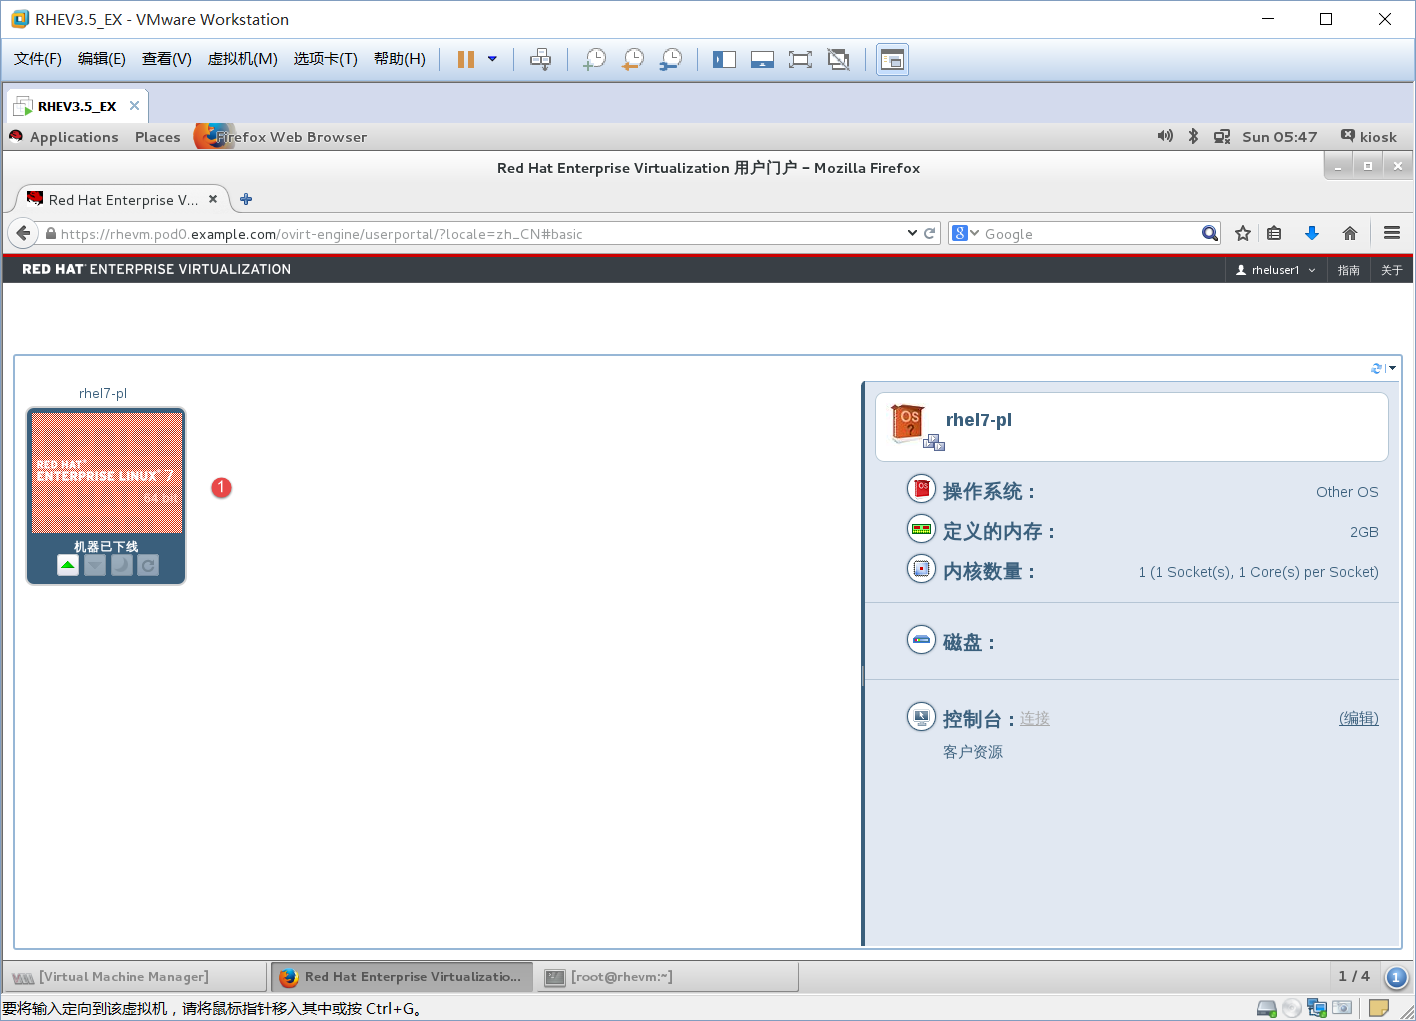Viewport: 1416px width, 1021px height.
Task: Click the network icon in GNOME top bar
Action: pyautogui.click(x=1222, y=136)
